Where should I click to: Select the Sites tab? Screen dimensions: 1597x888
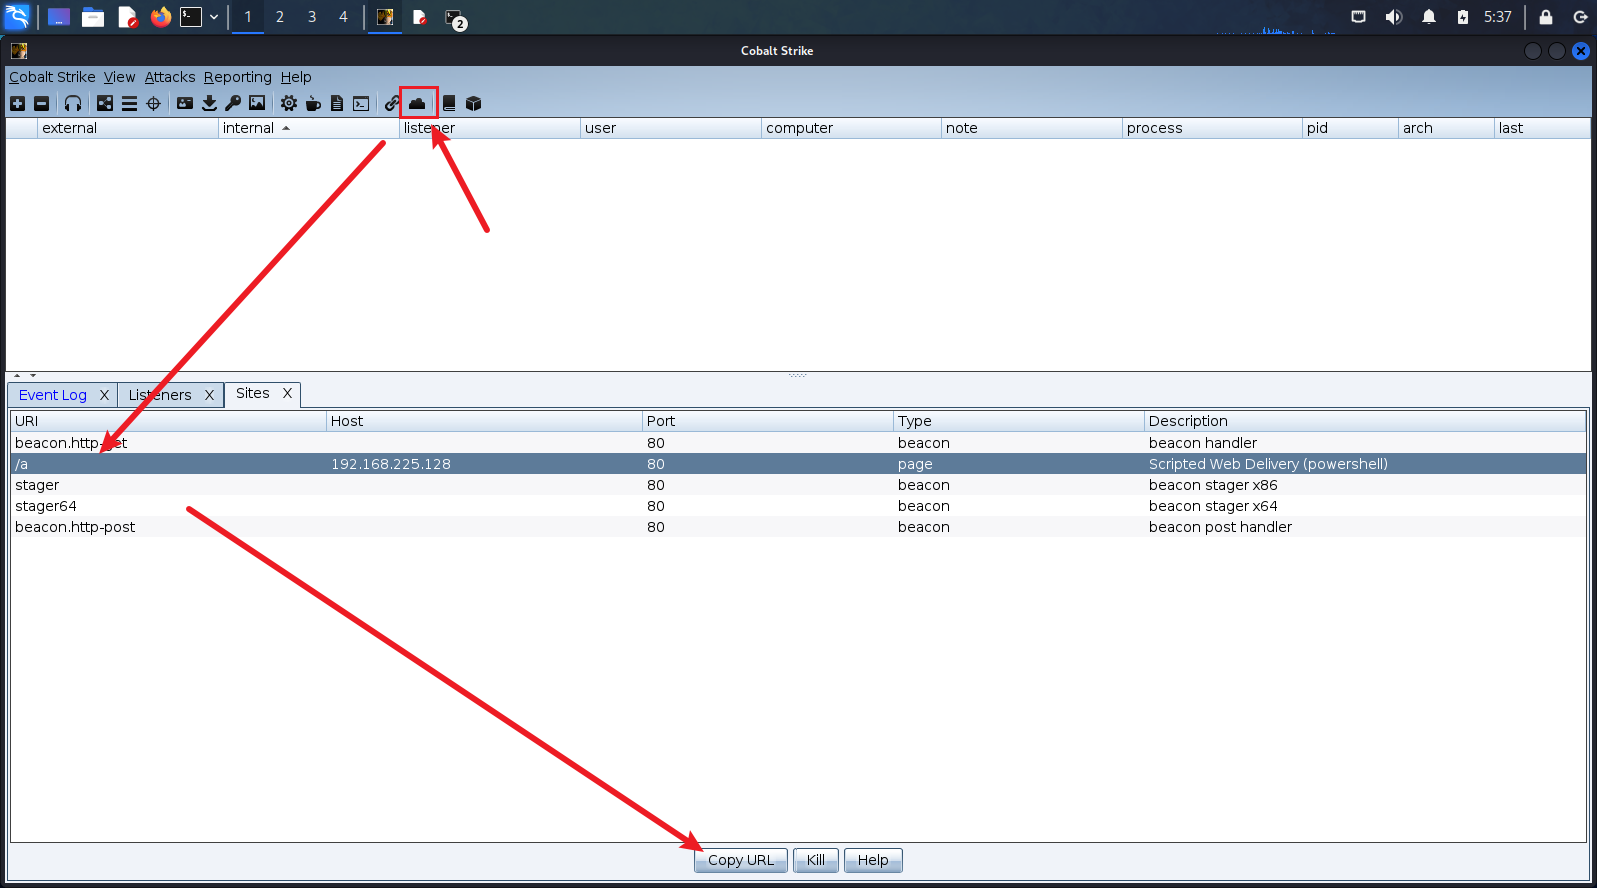coord(253,394)
